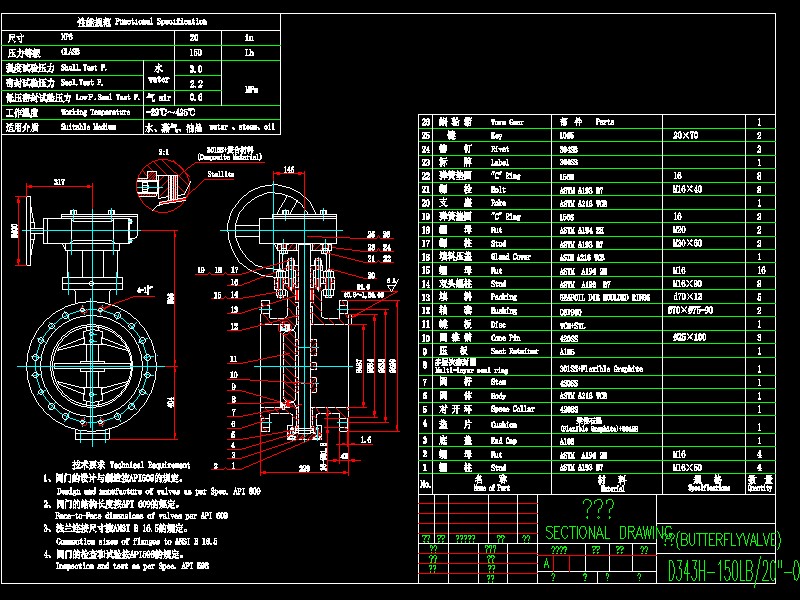Viewport: 800px width, 600px height.
Task: Click 'Suitable Medium' in the specification table
Action: [x=88, y=127]
